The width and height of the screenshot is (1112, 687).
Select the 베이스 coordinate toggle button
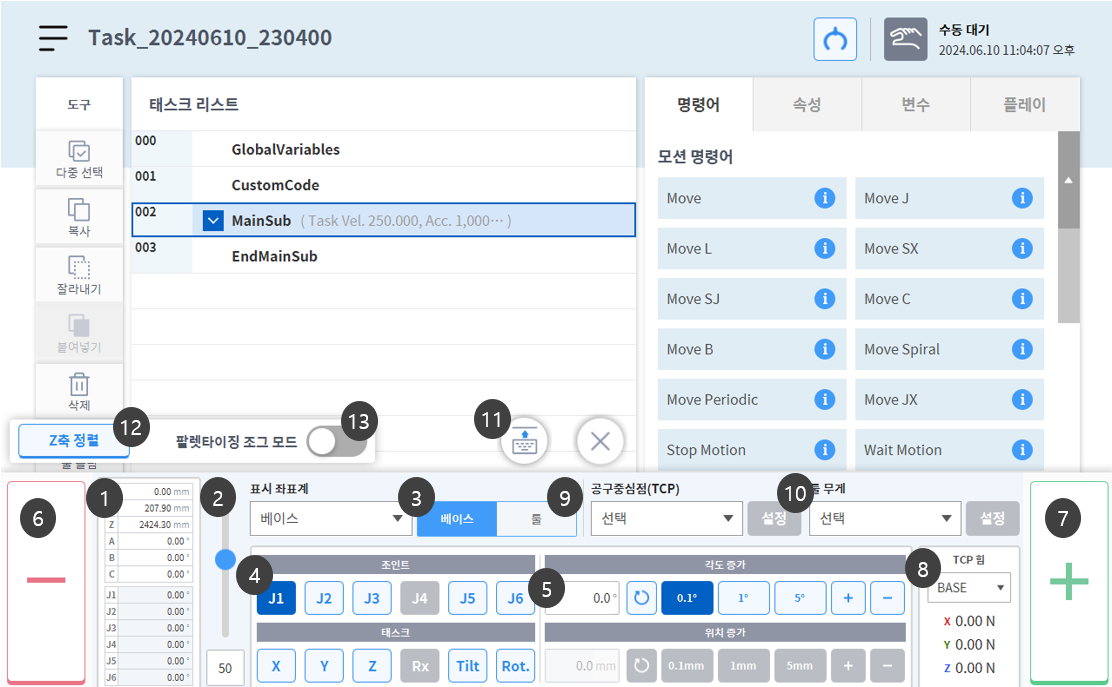tap(457, 519)
